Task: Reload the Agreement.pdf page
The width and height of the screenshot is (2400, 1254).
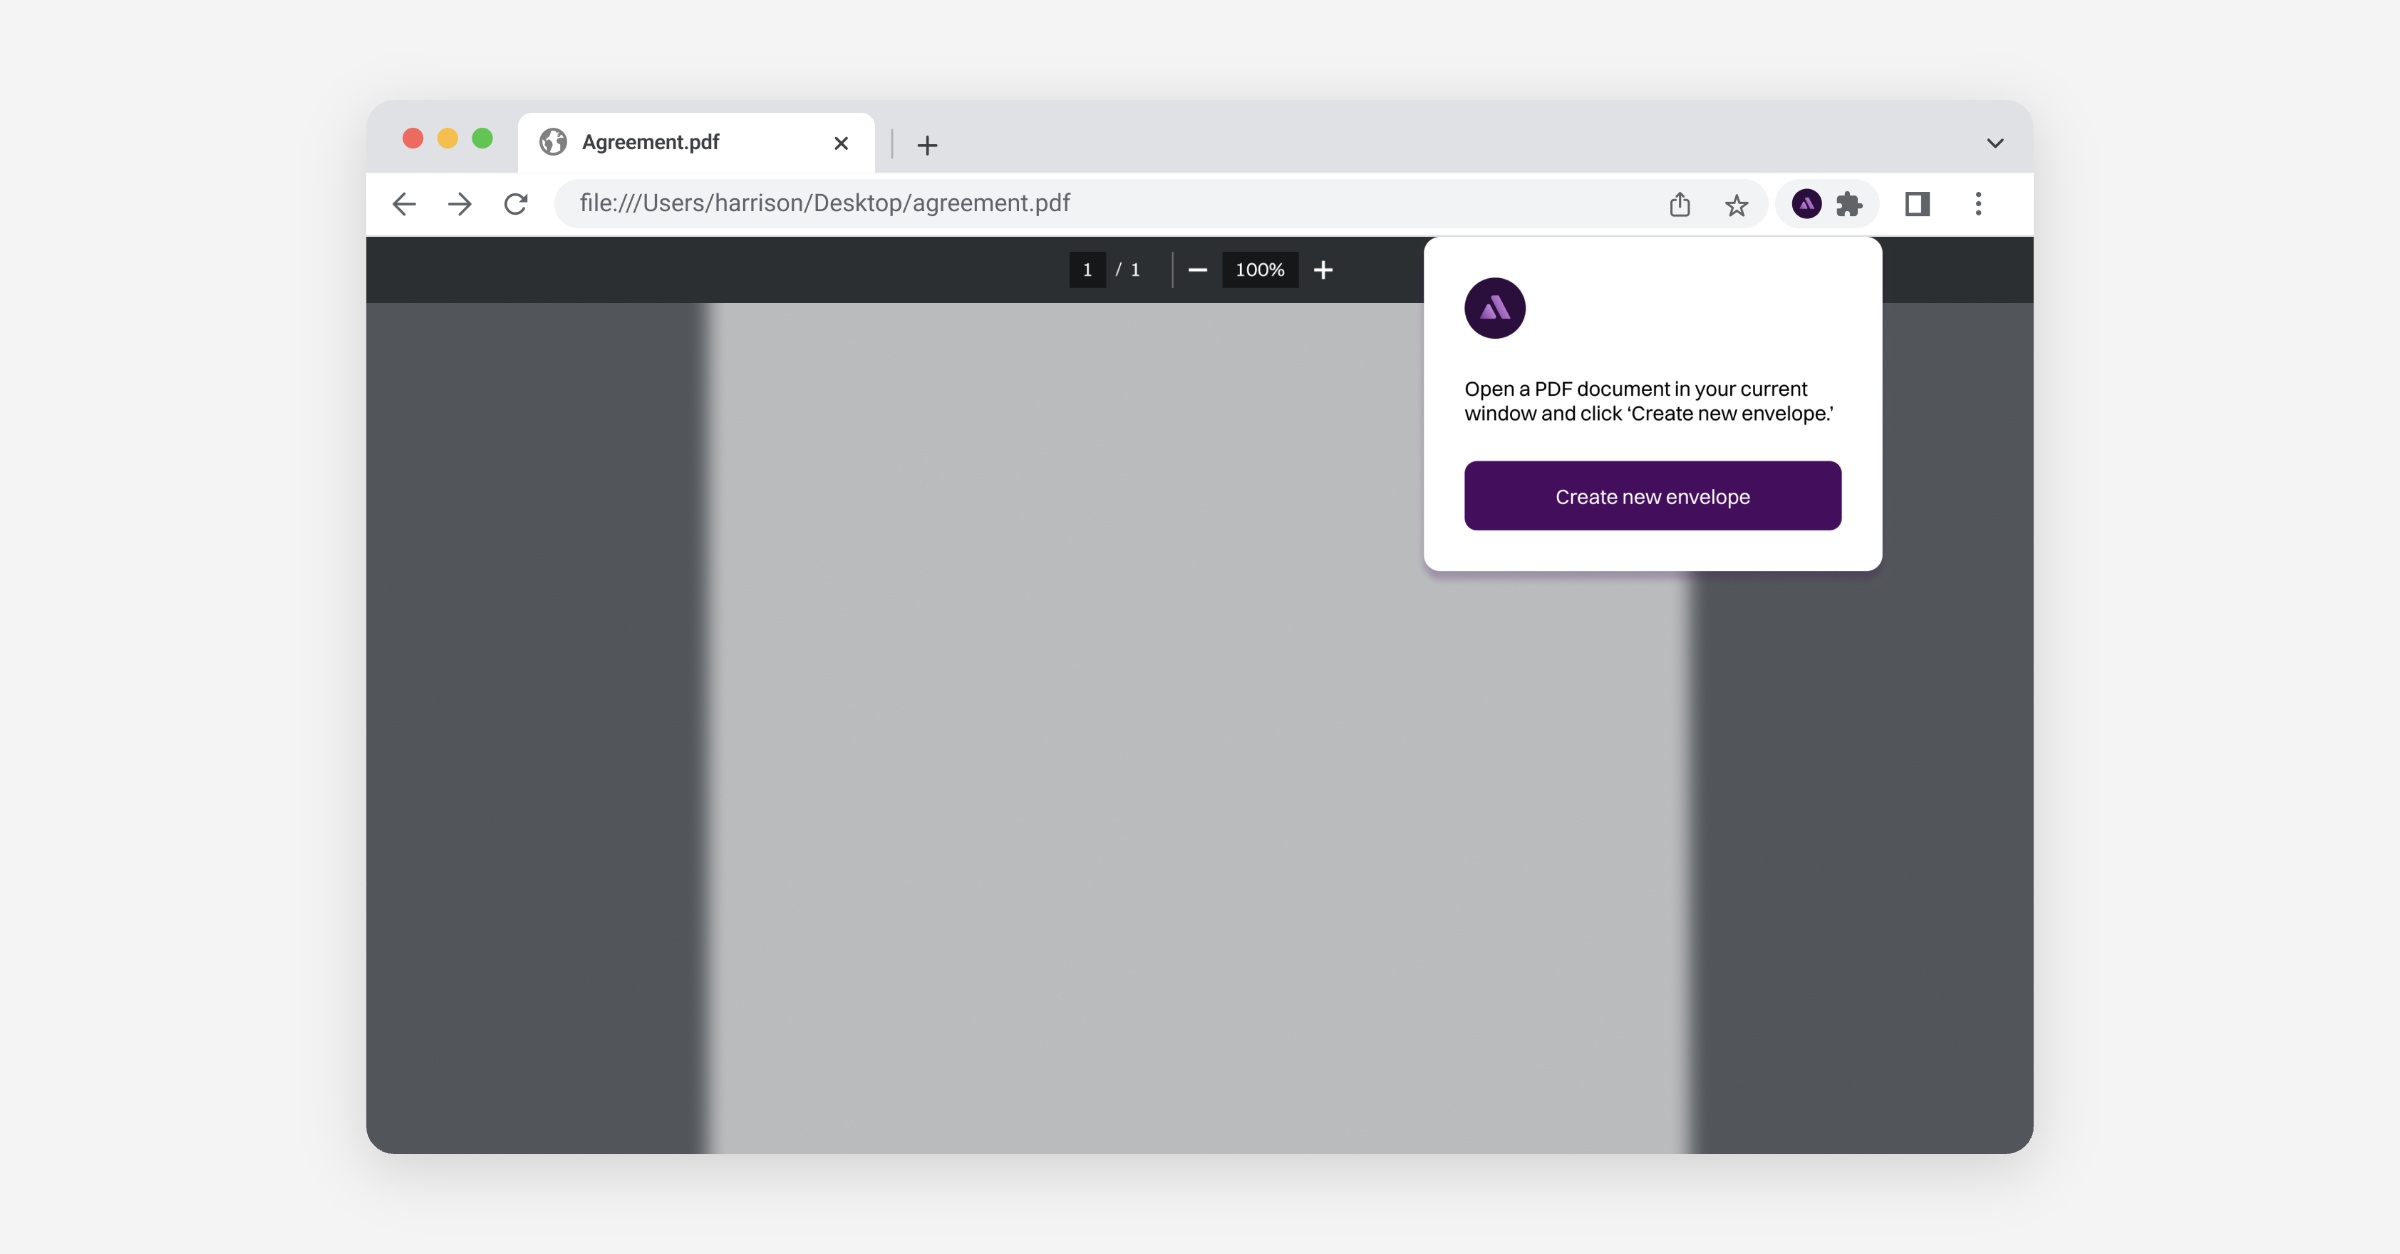Action: (x=516, y=204)
